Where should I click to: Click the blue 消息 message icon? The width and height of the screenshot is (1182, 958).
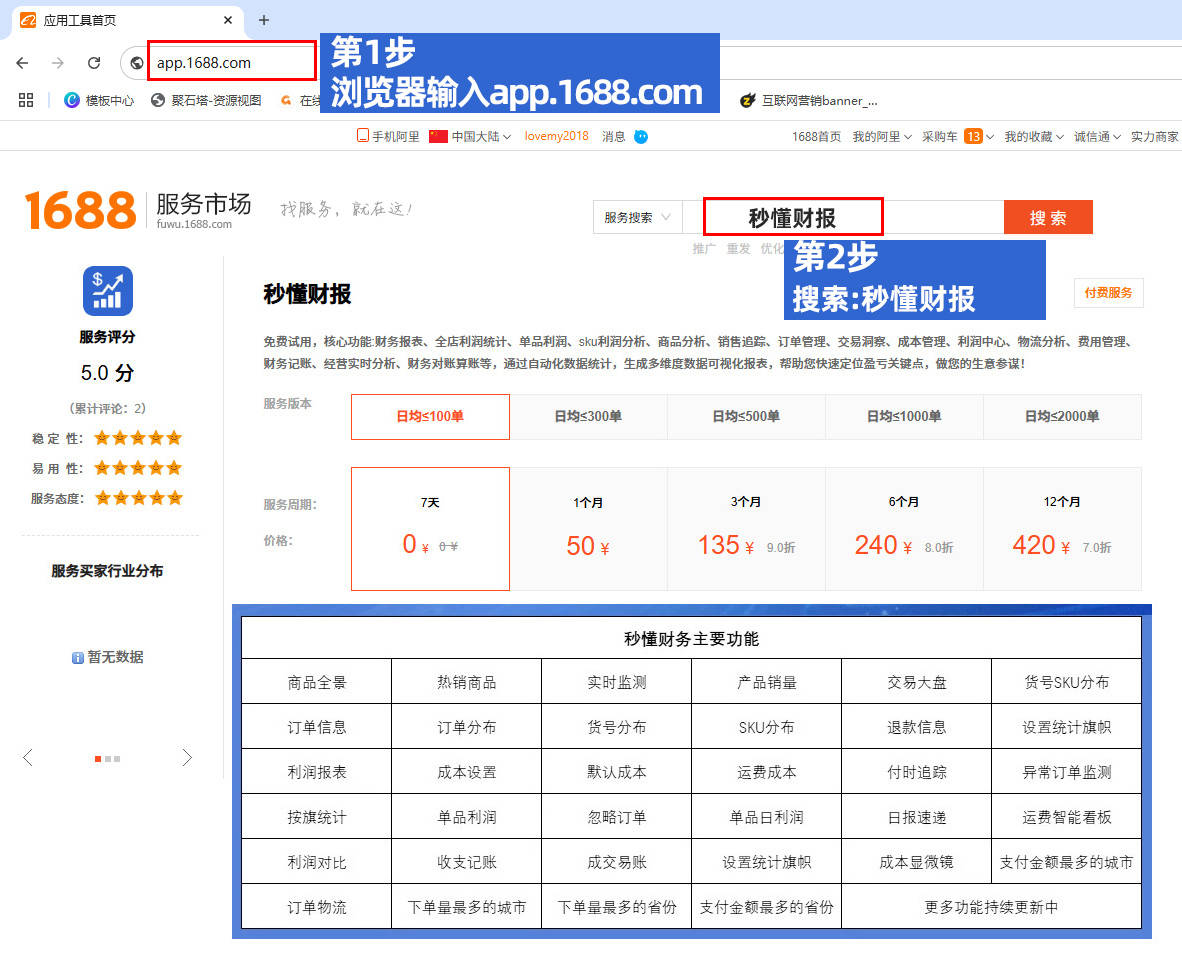click(x=641, y=136)
